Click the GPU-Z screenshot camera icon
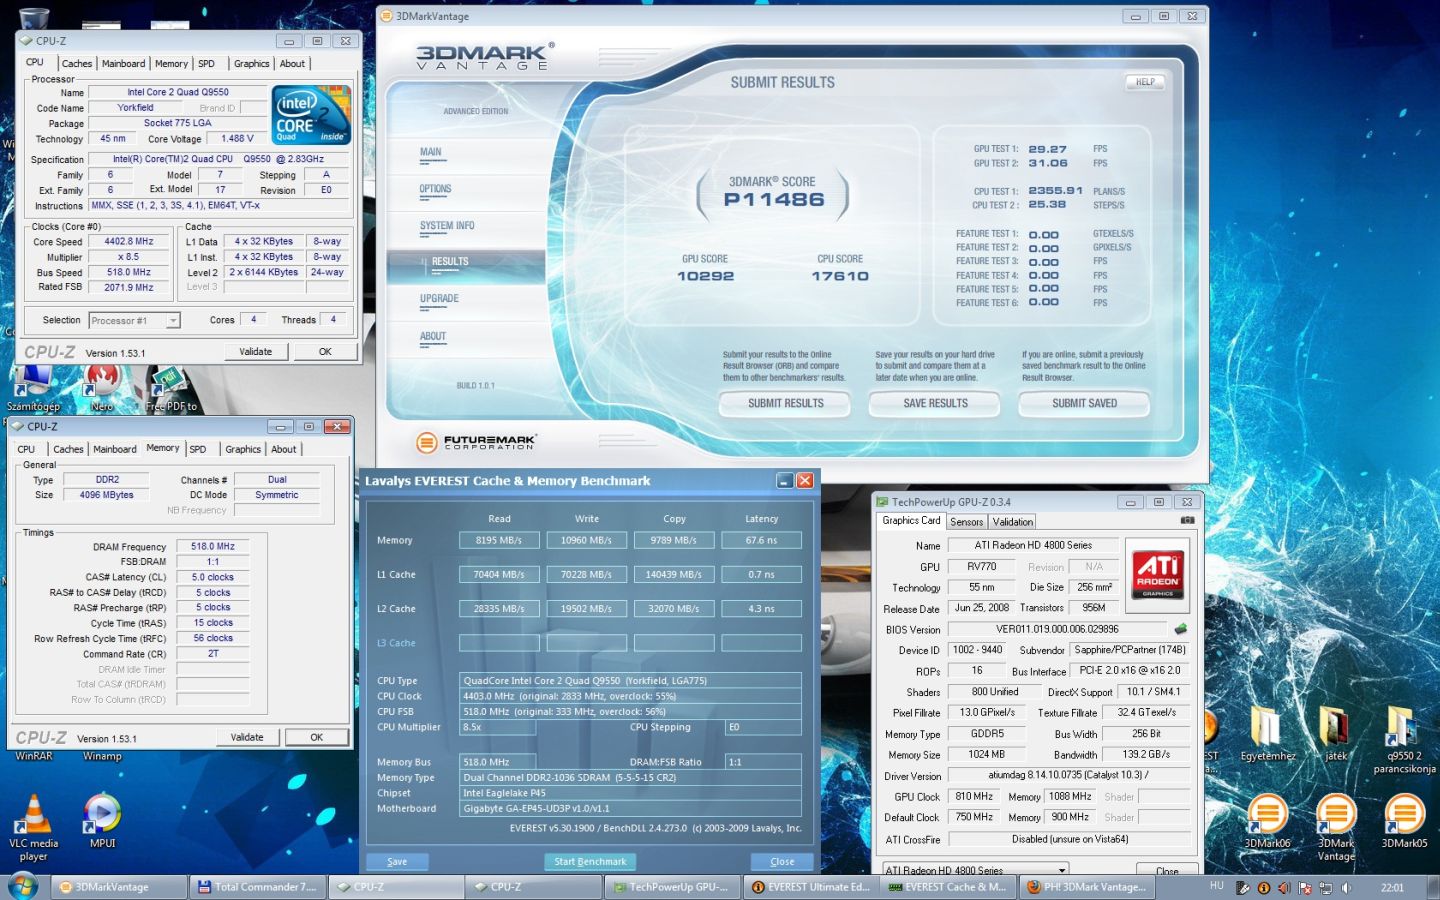Viewport: 1440px width, 900px height. (1187, 520)
